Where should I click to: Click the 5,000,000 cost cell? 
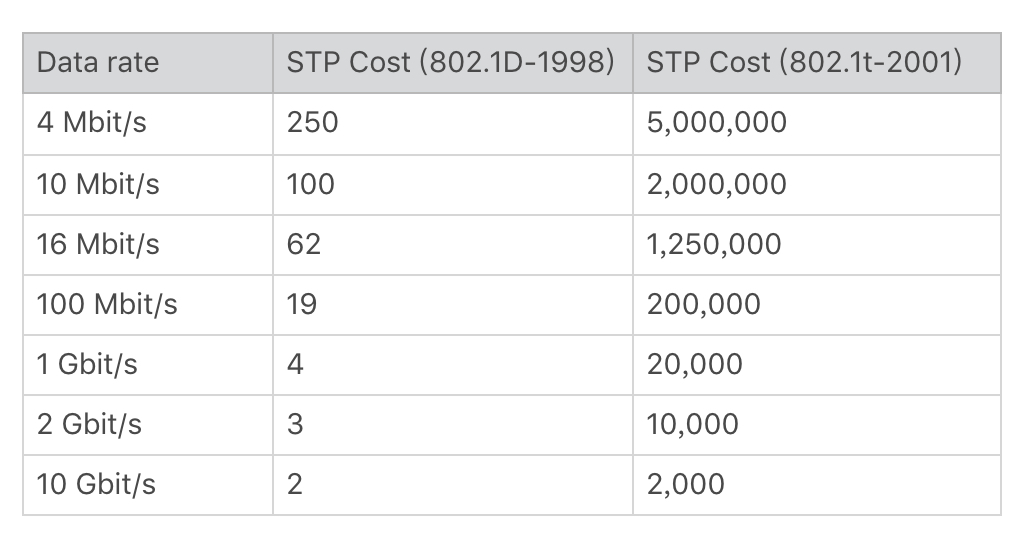coord(817,124)
